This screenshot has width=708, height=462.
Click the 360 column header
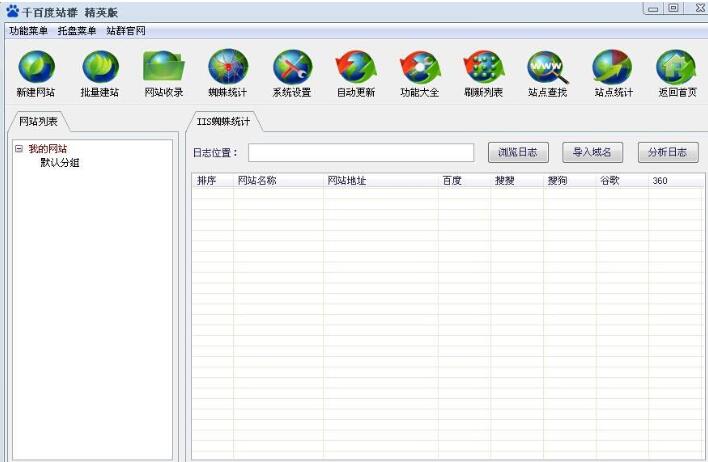tap(675, 181)
